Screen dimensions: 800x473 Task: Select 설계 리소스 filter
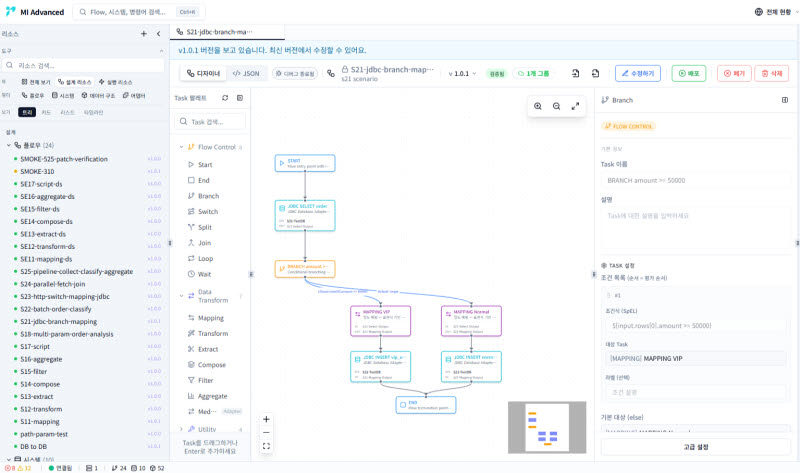click(74, 82)
